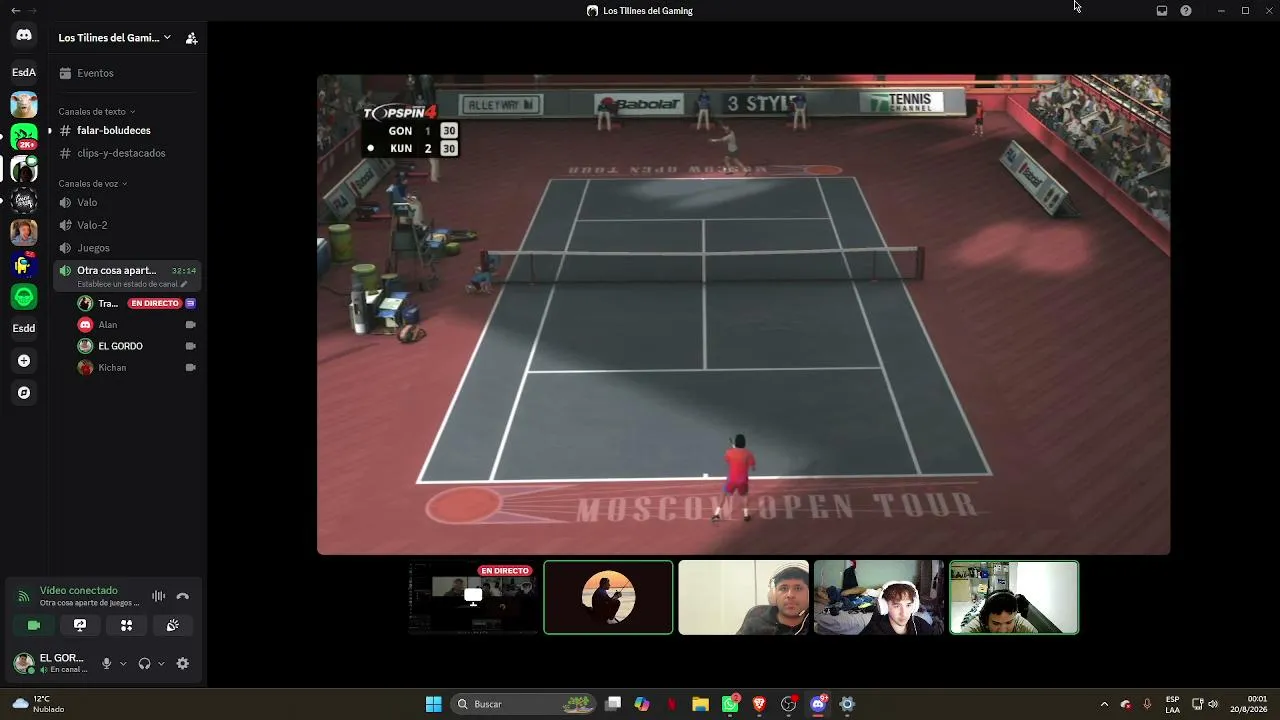This screenshot has height=720, width=1280.
Task: Open File Explorer from the taskbar
Action: (x=700, y=704)
